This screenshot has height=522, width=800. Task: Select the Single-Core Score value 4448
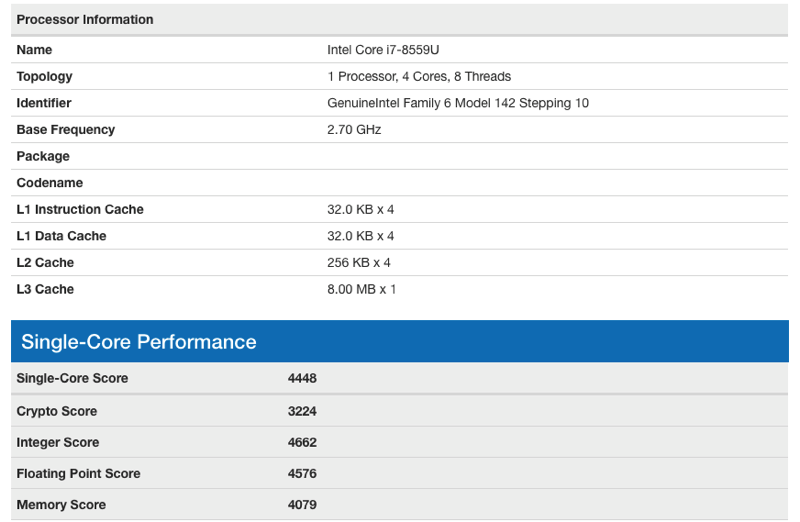tap(302, 379)
